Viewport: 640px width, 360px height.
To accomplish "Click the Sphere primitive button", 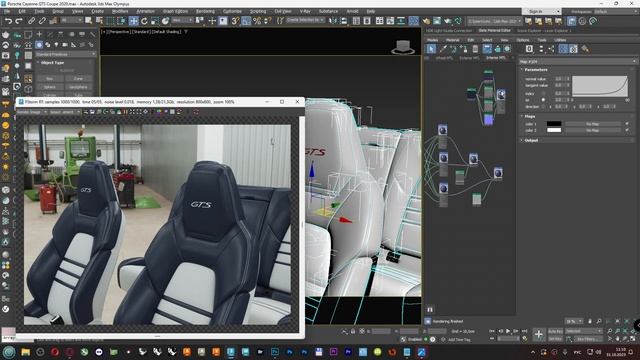I will click(x=49, y=87).
